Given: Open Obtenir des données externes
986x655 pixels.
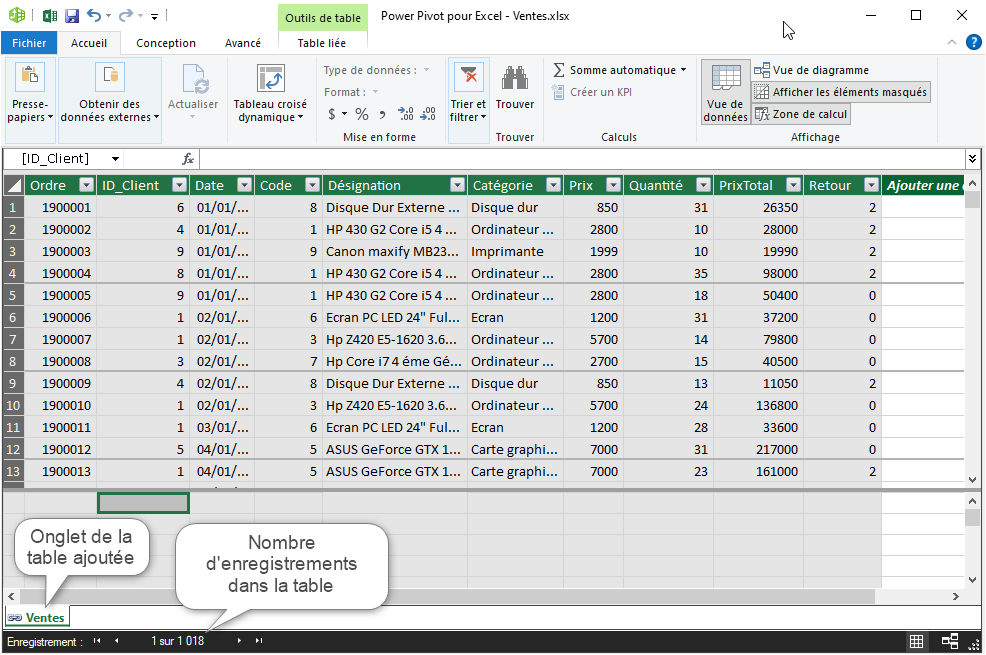Looking at the screenshot, I should [x=109, y=99].
